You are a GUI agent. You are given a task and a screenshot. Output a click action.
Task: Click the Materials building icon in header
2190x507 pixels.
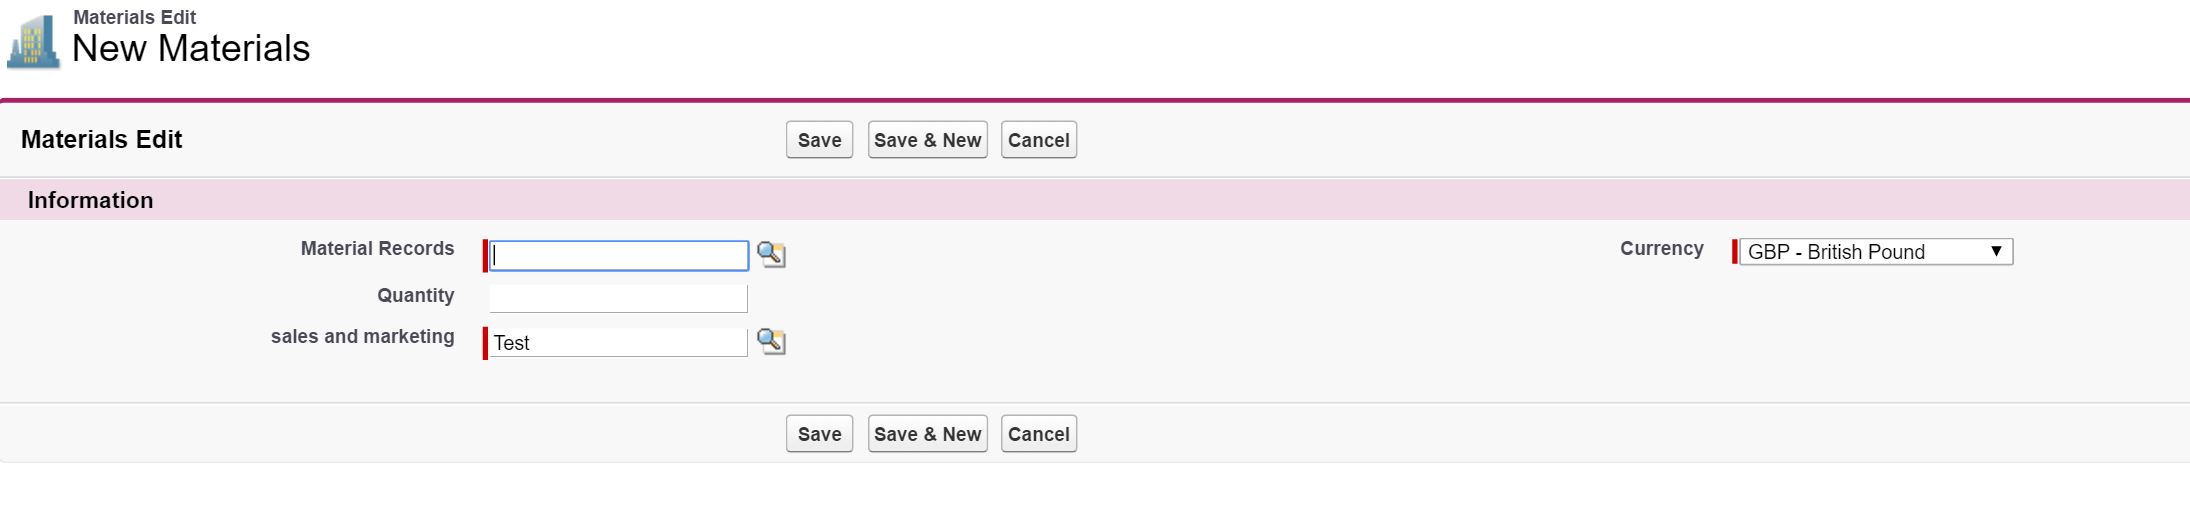click(x=33, y=43)
